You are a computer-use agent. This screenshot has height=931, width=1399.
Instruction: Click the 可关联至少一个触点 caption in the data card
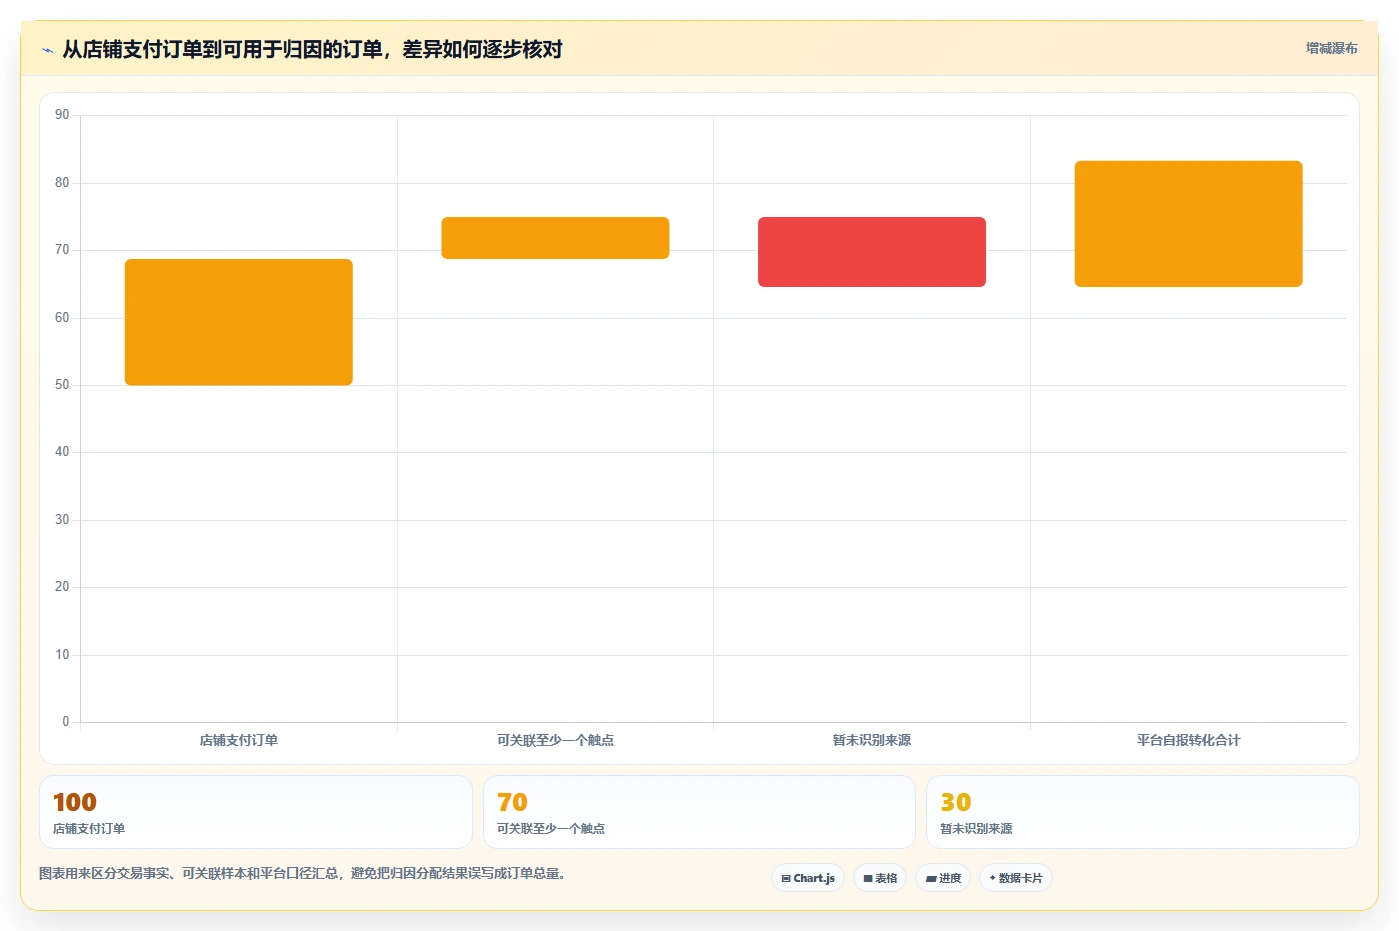click(x=551, y=829)
